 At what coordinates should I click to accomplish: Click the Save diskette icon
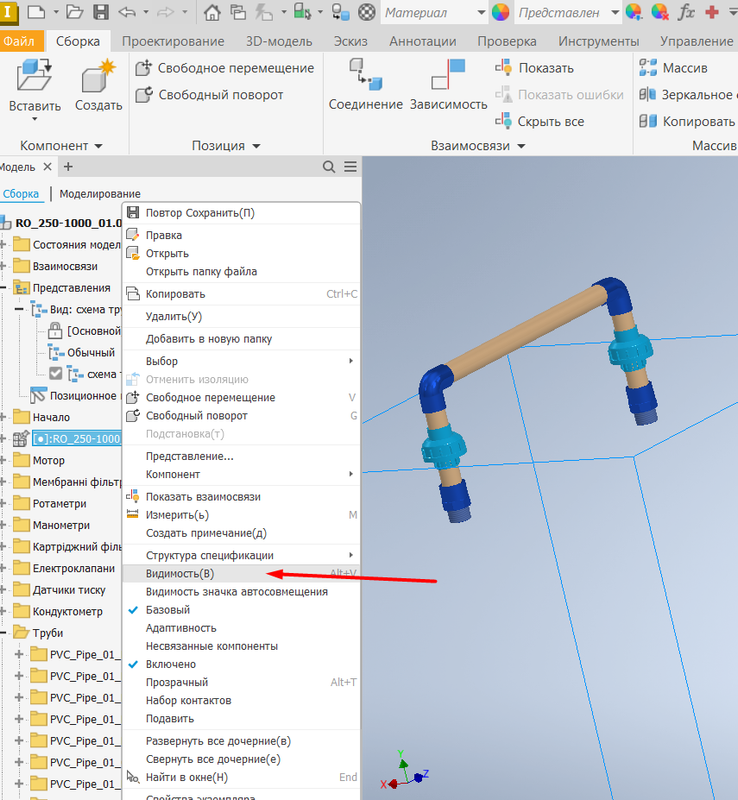(101, 12)
